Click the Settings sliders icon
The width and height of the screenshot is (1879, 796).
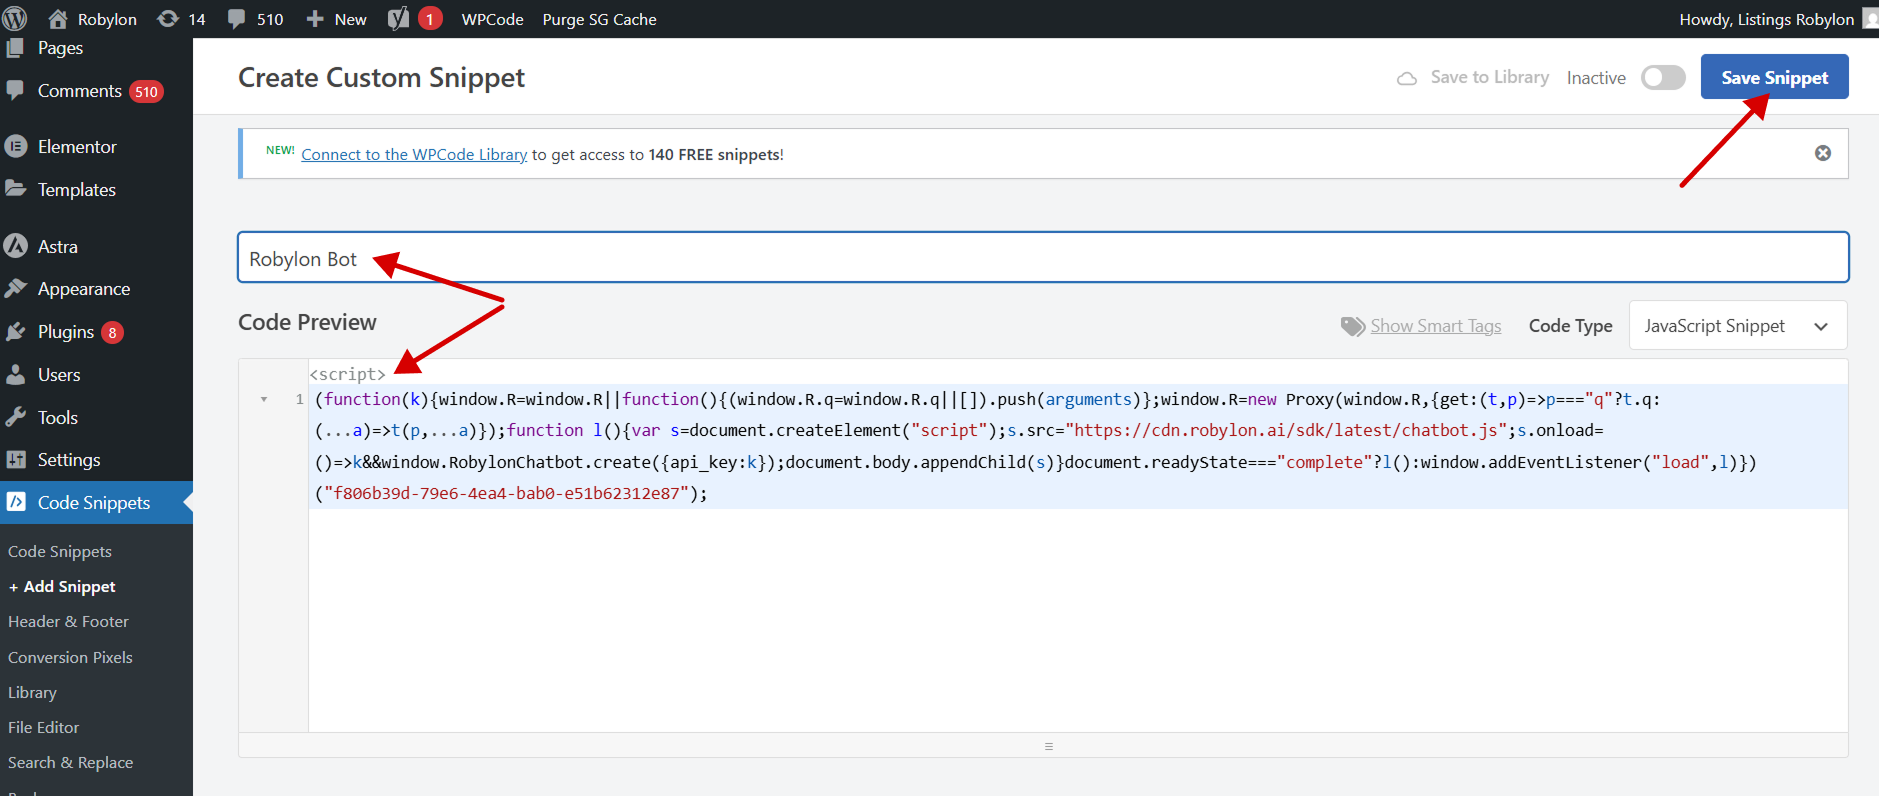15,460
